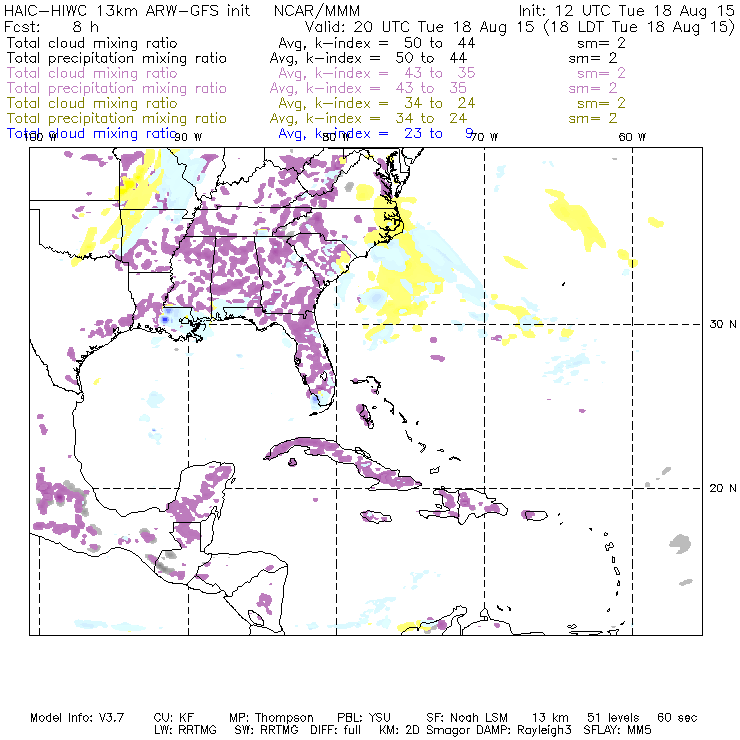
Task: Click the 'Init: 12 UTC Tue 18 Aug 15' text
Action: (627, 11)
